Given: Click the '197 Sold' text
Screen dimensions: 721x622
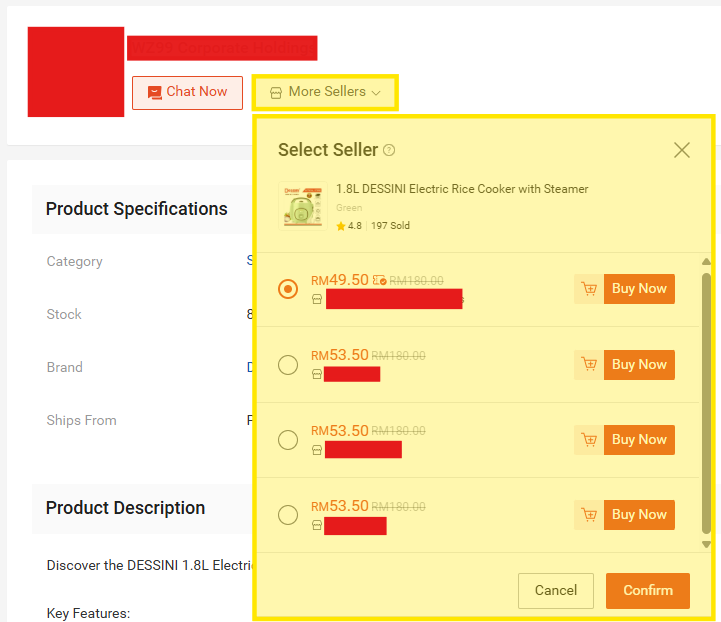Looking at the screenshot, I should click(390, 226).
